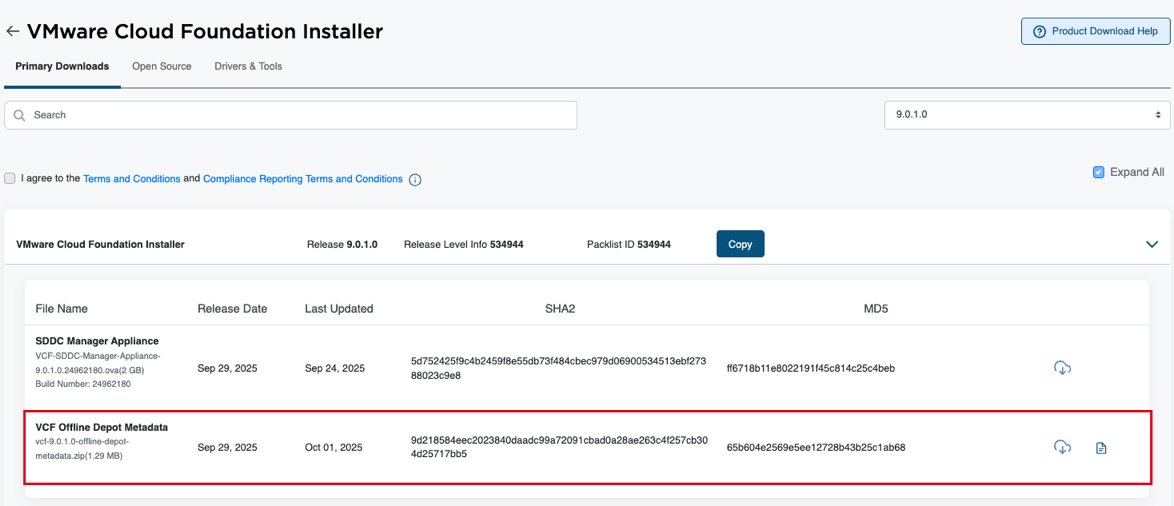The image size is (1174, 506).
Task: Click the Oct 01, 2025 last updated date
Action: coord(334,448)
